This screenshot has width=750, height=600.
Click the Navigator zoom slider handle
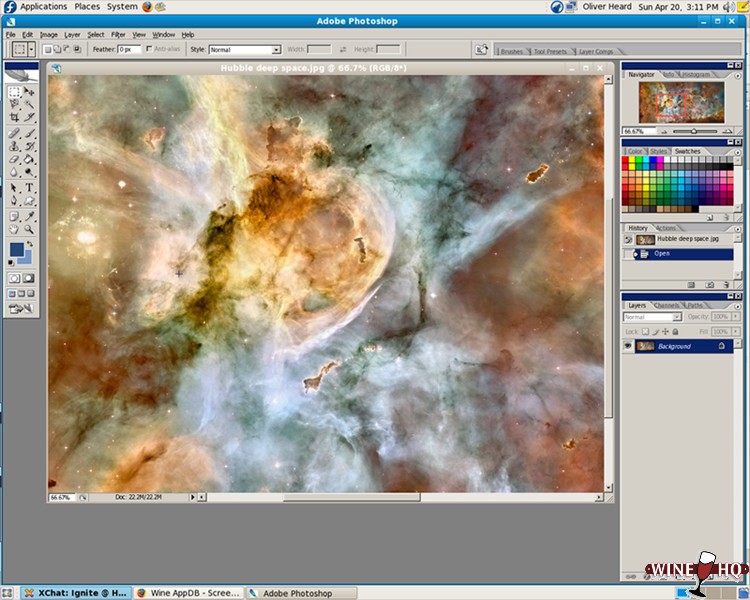click(694, 131)
